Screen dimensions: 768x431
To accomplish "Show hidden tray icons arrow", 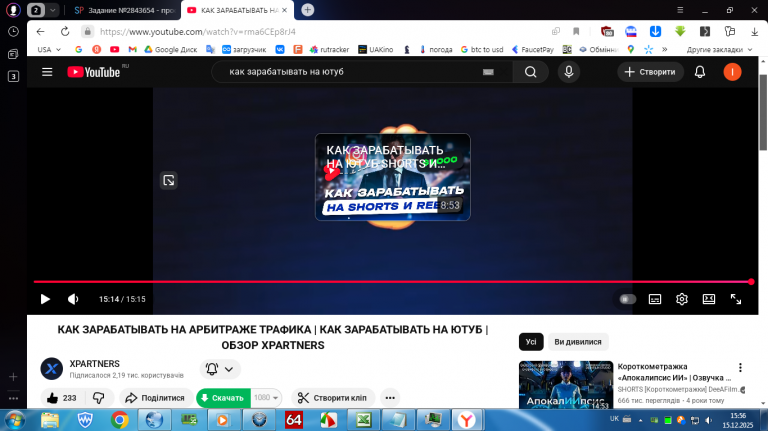I will click(640, 420).
